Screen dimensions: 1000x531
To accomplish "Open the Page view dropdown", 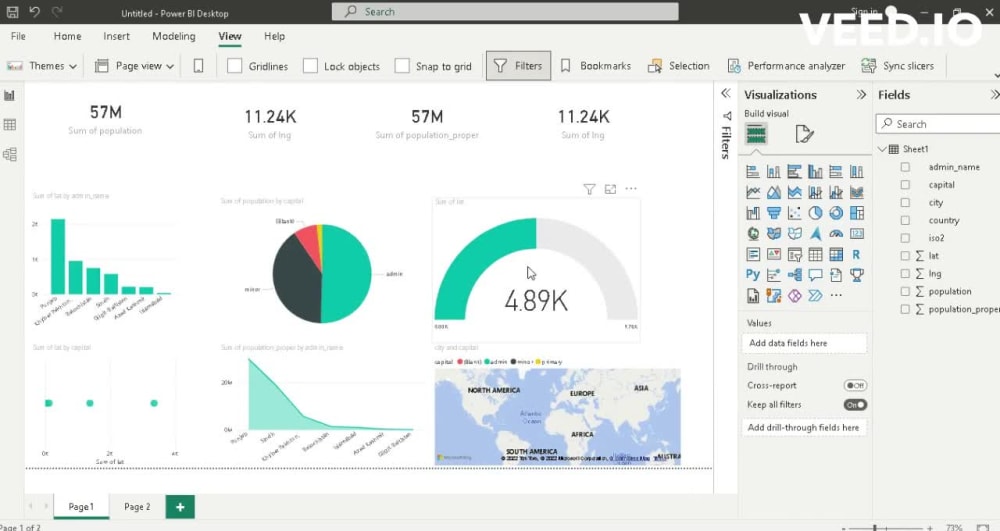I will 135,66.
